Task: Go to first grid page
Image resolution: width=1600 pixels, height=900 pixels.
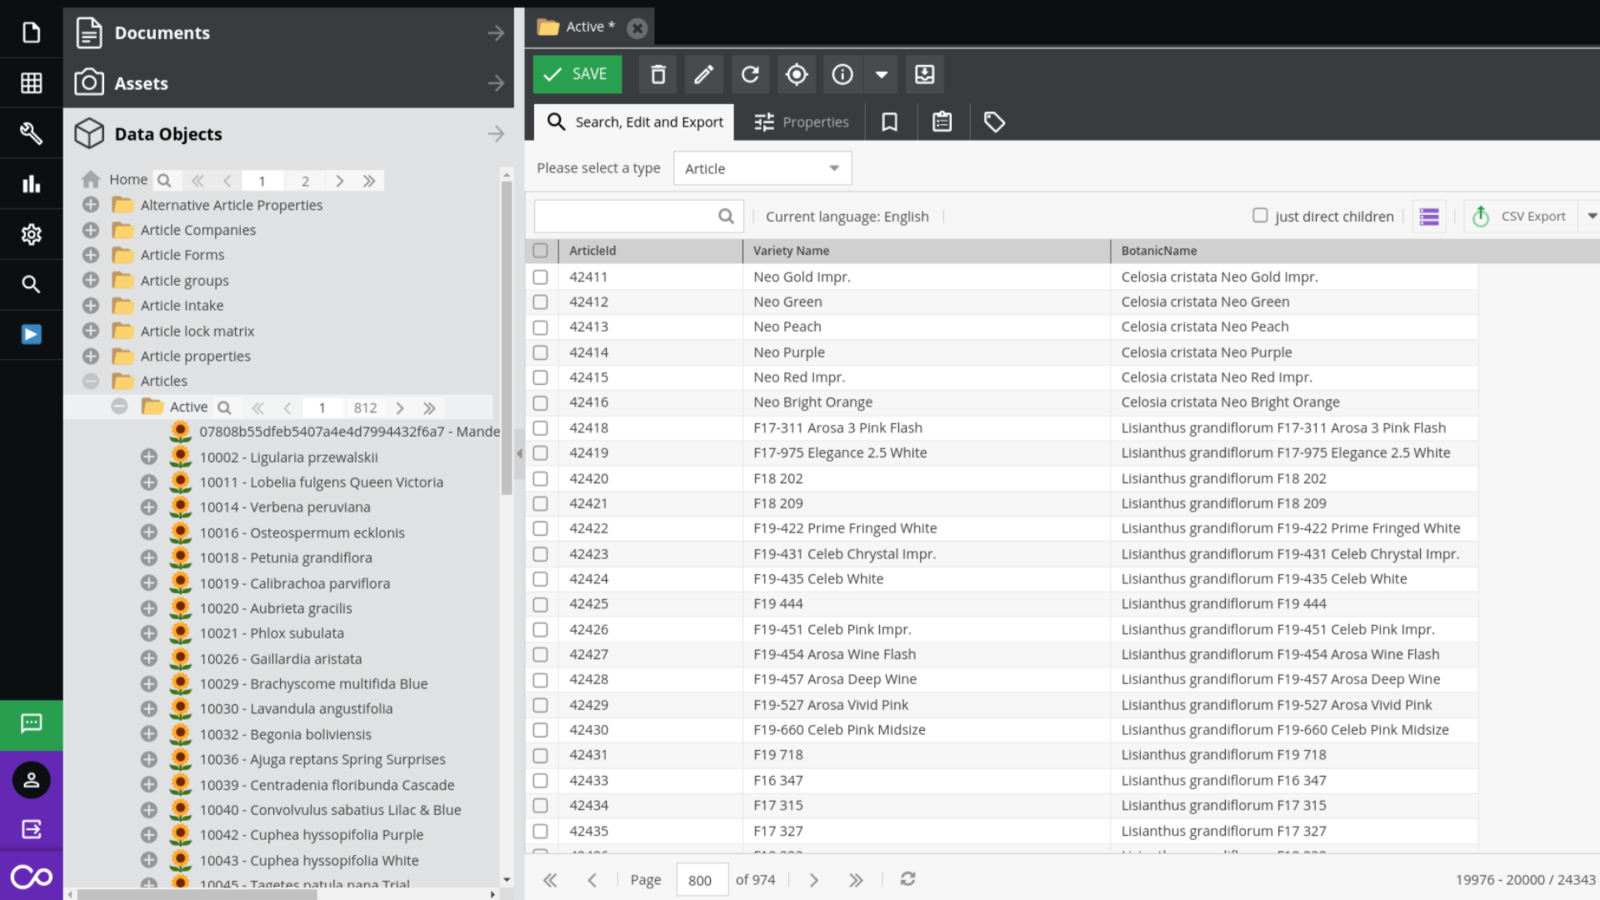Action: 550,880
